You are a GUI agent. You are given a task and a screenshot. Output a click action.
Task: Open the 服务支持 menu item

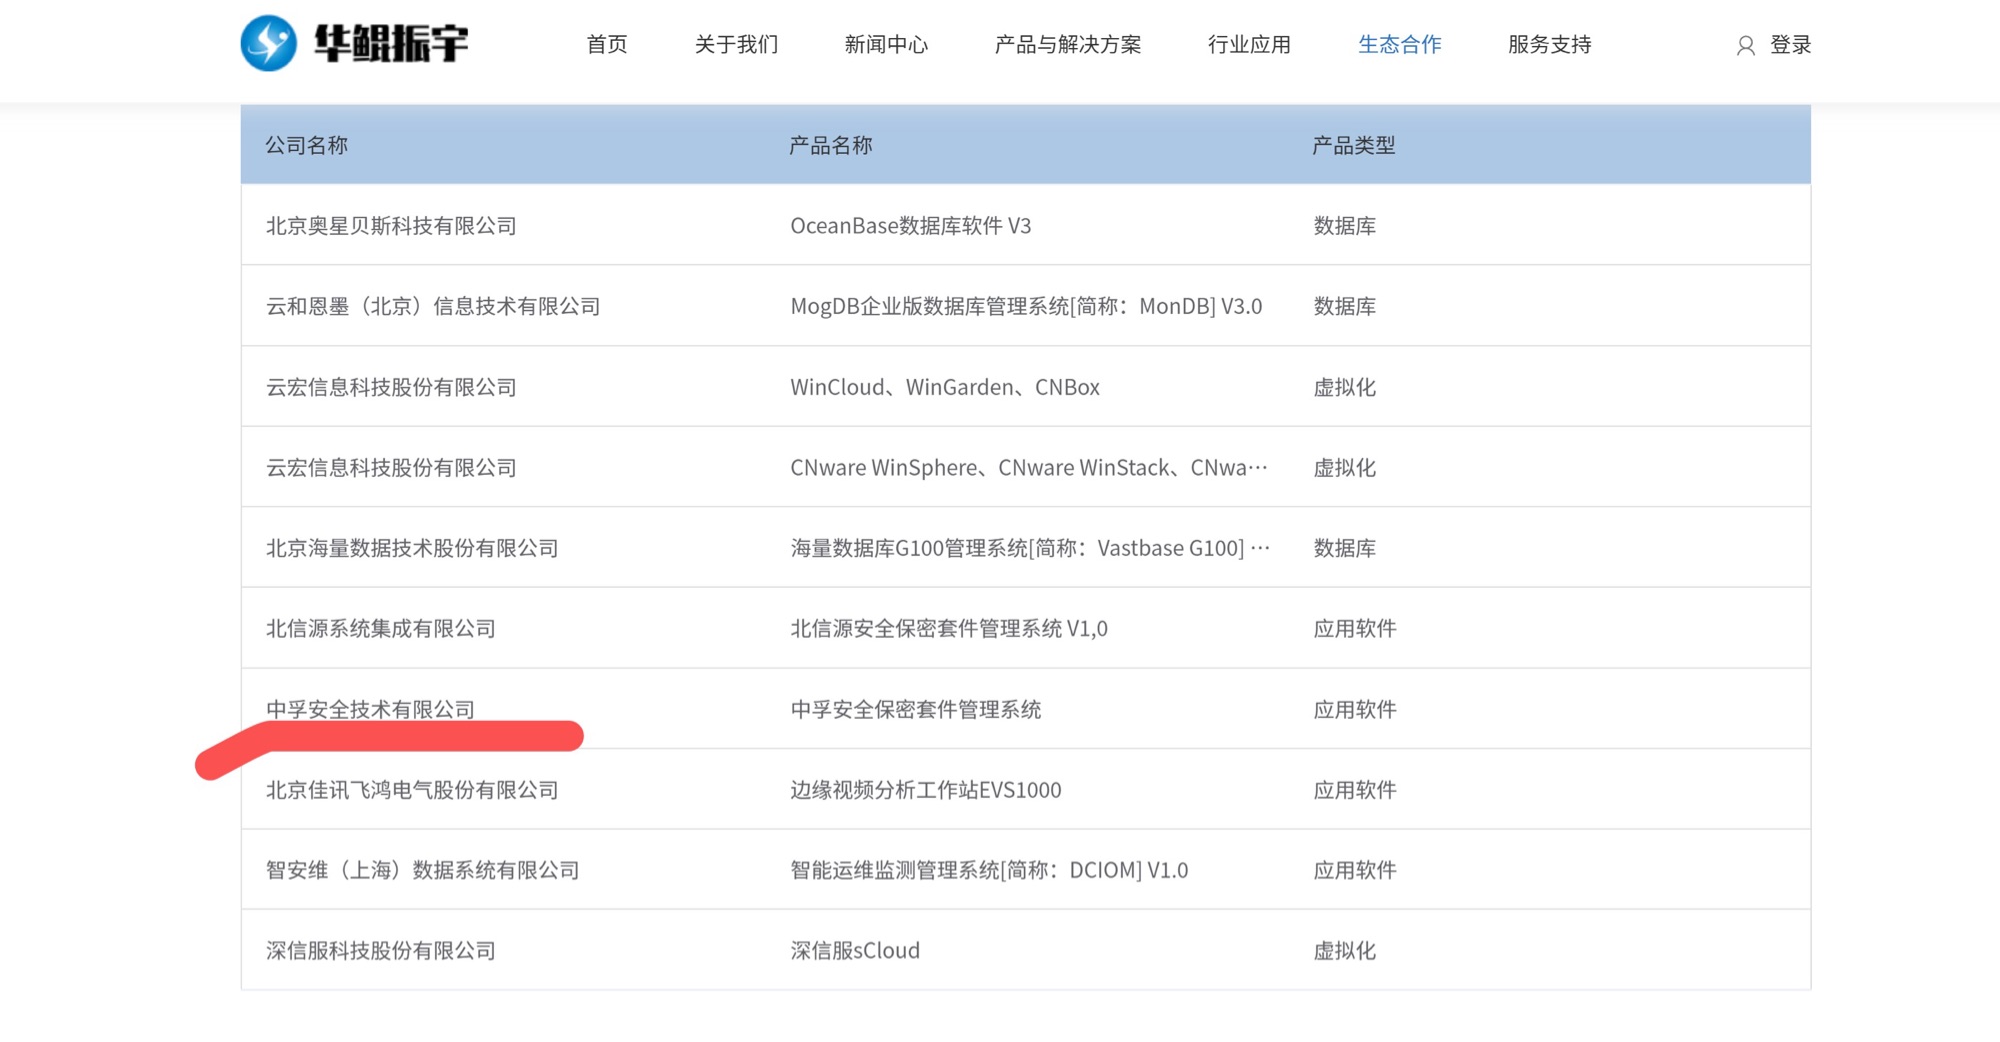1550,44
